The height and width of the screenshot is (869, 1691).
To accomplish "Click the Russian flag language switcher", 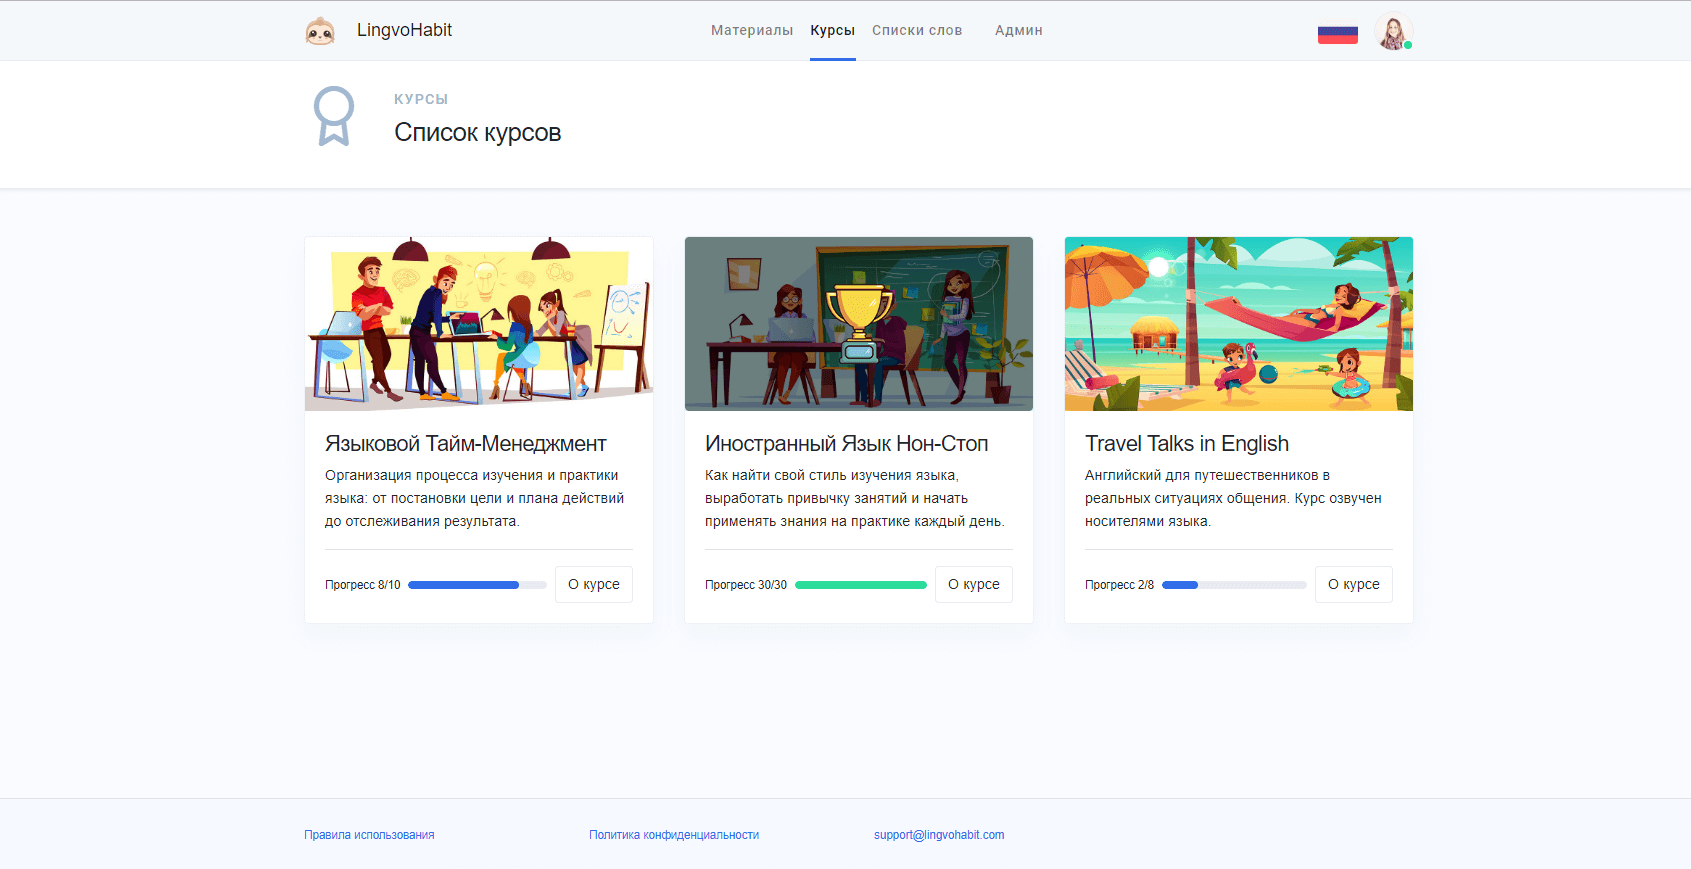I will (x=1338, y=32).
